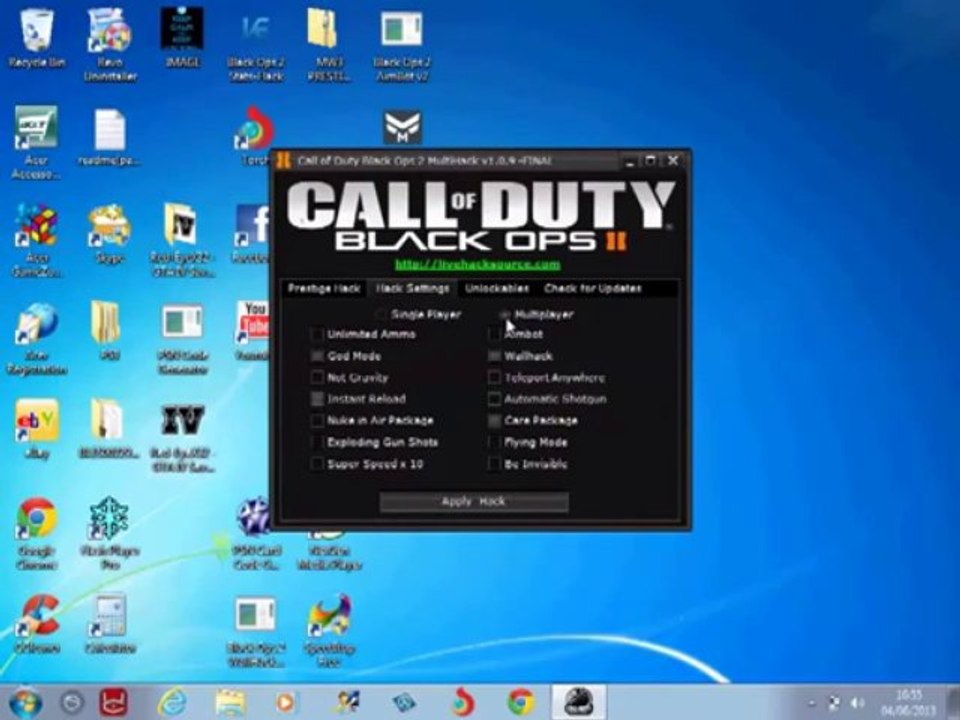960x720 pixels.
Task: Launch the Acer GameZo... cube shortcut
Action: [36, 240]
